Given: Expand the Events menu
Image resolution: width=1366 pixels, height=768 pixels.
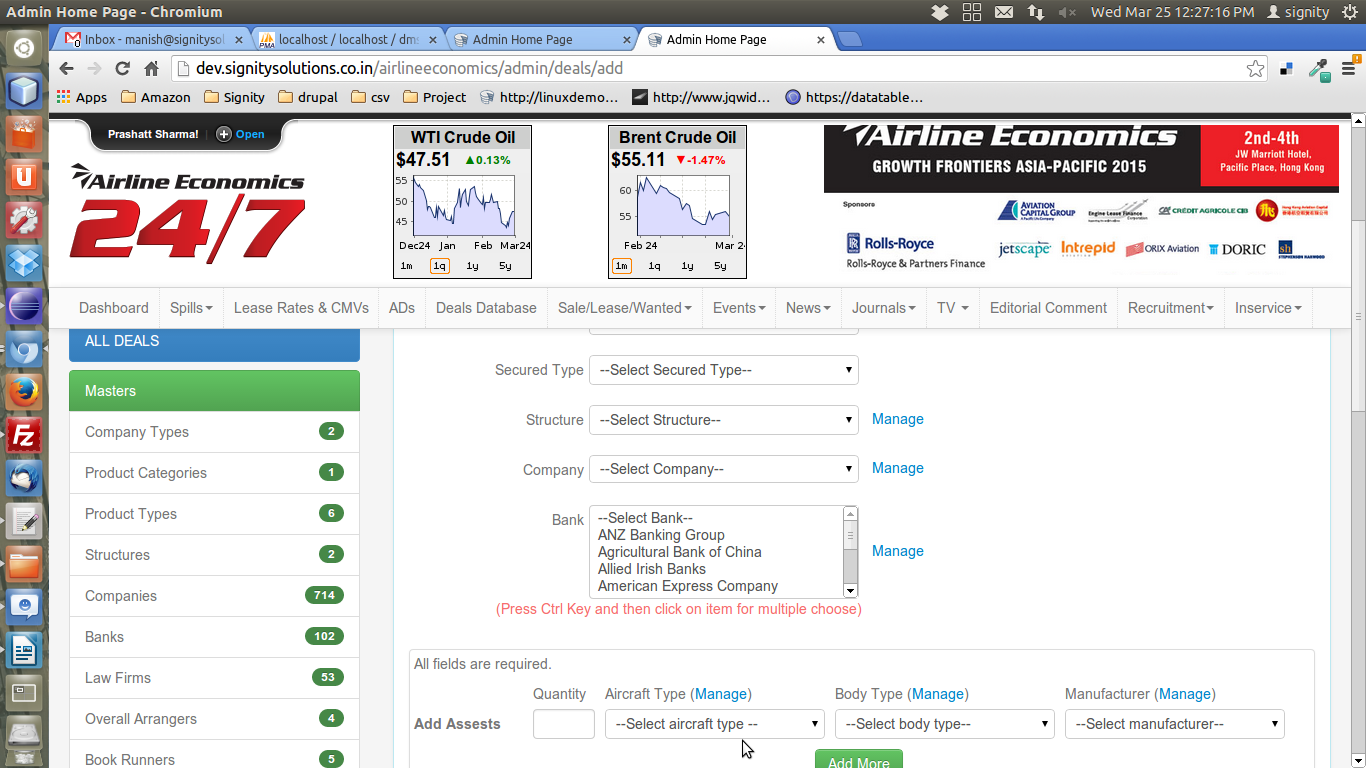Looking at the screenshot, I should (739, 308).
